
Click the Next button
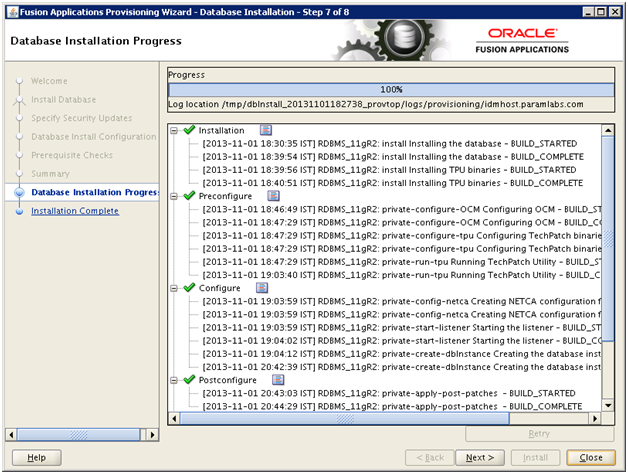pos(480,458)
